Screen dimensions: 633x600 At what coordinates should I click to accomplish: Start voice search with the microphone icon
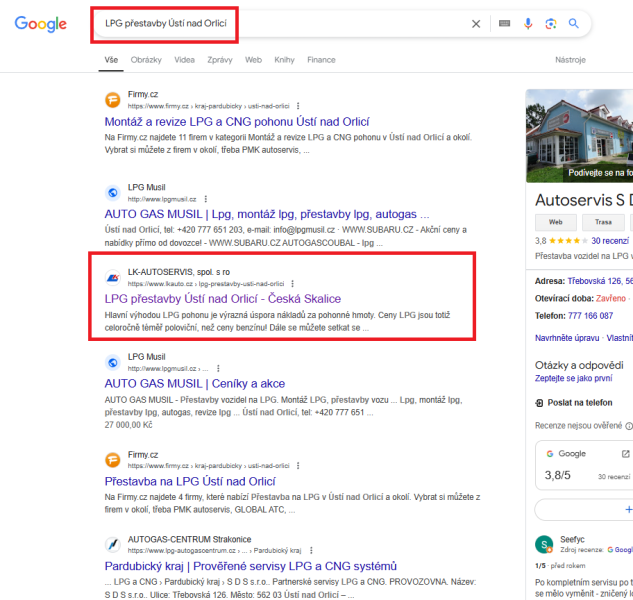(528, 23)
